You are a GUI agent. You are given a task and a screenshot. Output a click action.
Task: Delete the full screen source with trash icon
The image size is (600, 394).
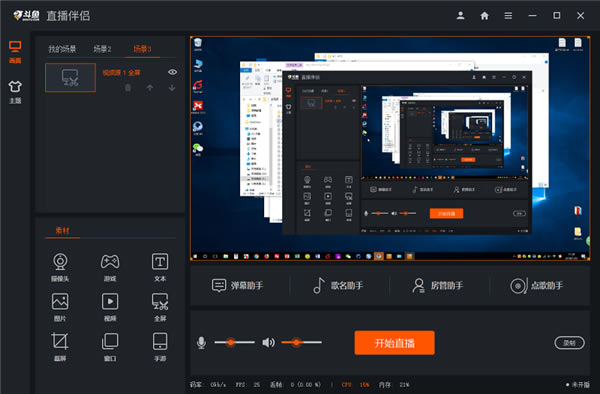tap(128, 88)
